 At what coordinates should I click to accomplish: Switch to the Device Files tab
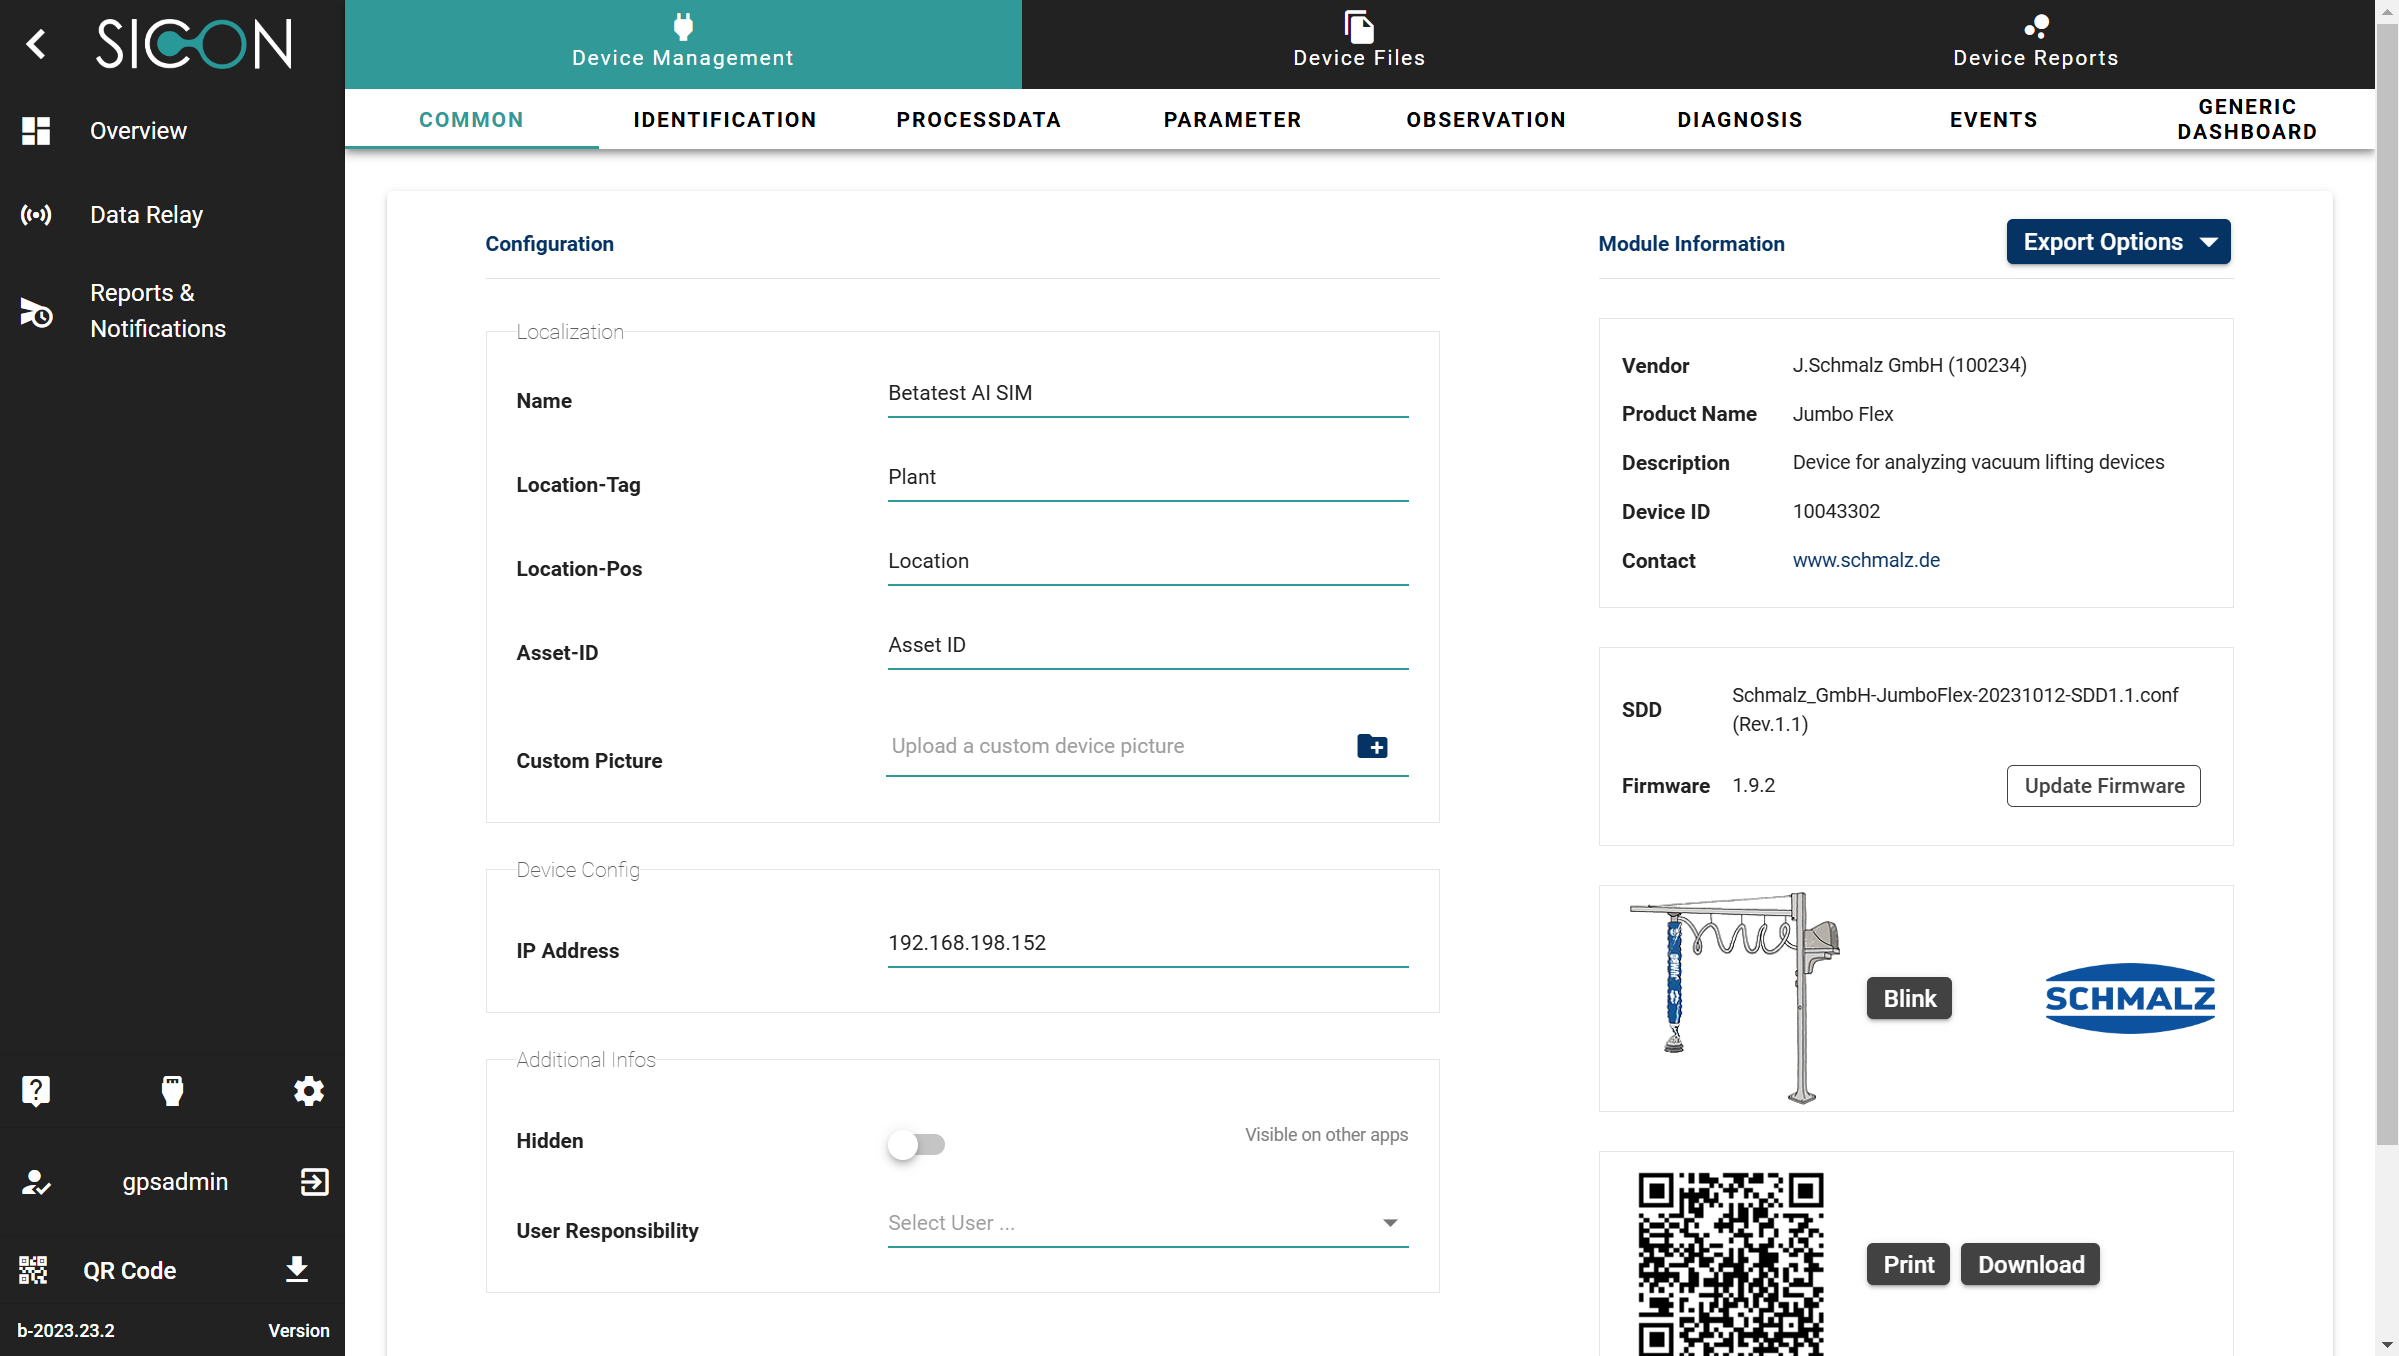(x=1358, y=44)
